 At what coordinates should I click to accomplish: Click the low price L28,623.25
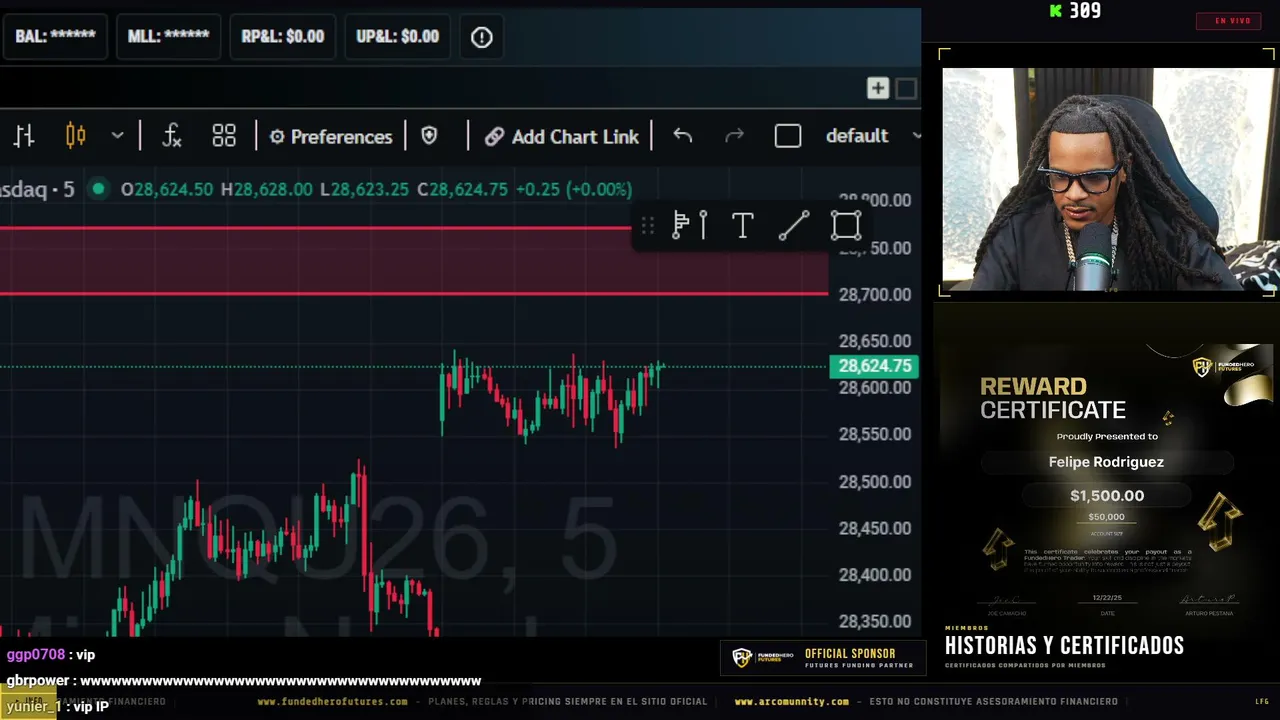(x=364, y=189)
